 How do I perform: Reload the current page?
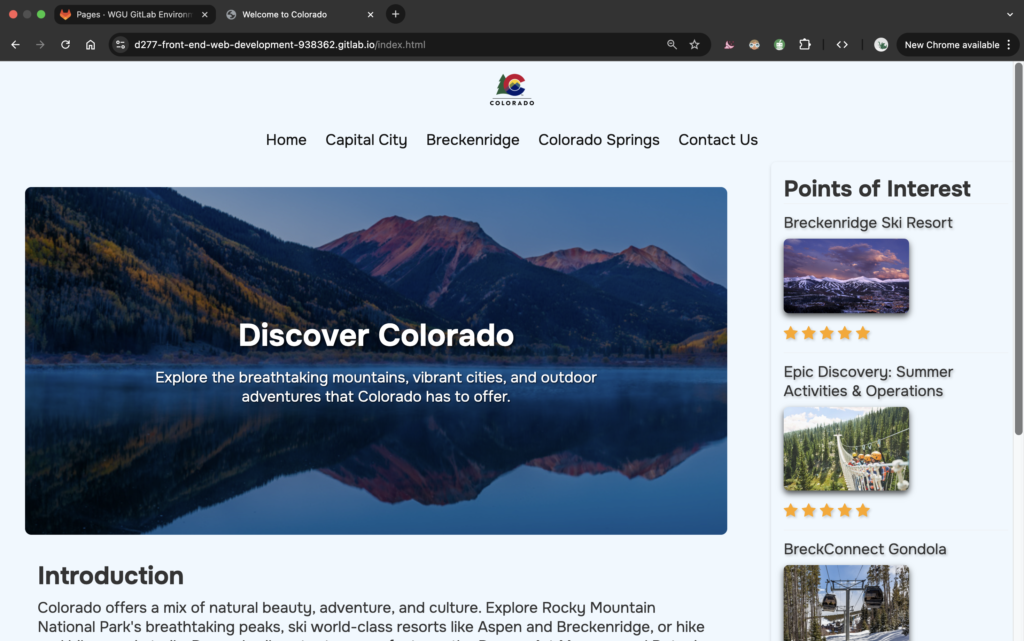coord(65,45)
